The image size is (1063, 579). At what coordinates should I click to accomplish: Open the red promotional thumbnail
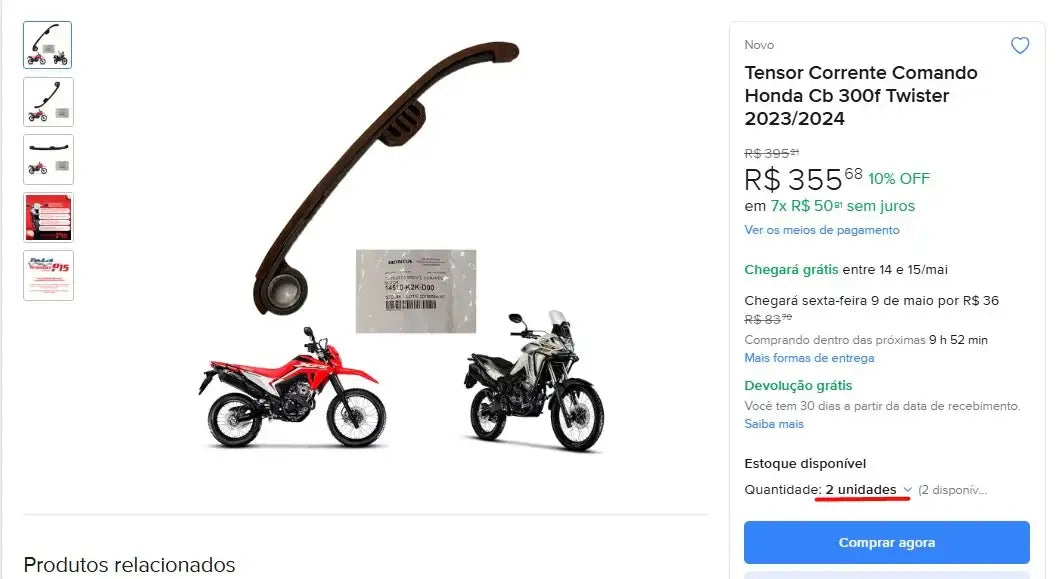[x=48, y=218]
